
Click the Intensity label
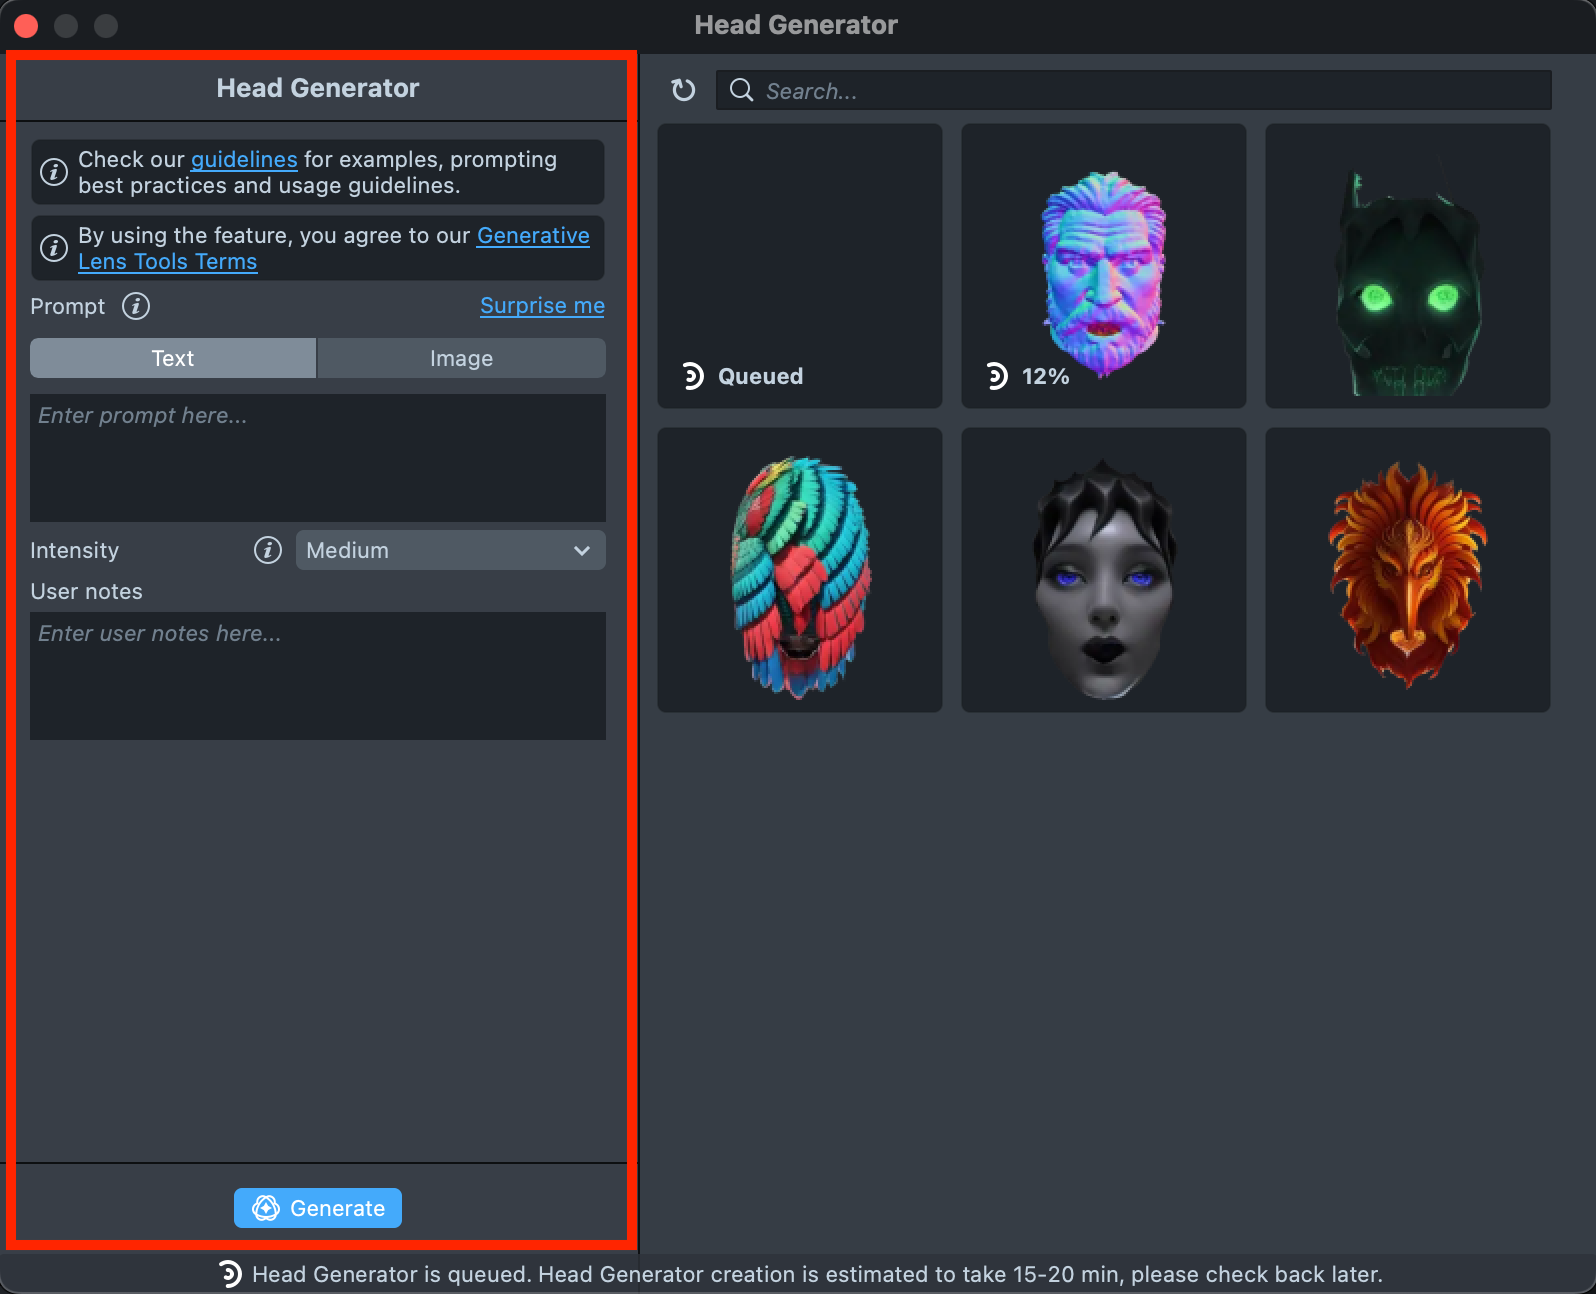coord(74,550)
